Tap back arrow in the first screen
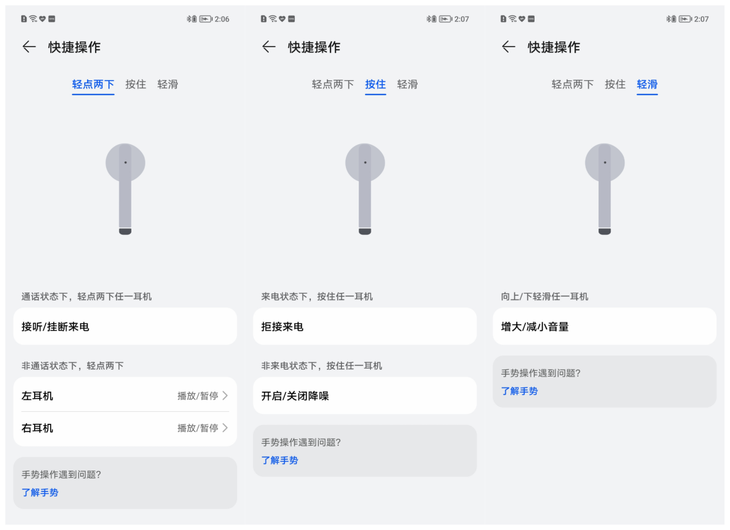730x530 pixels. click(29, 47)
